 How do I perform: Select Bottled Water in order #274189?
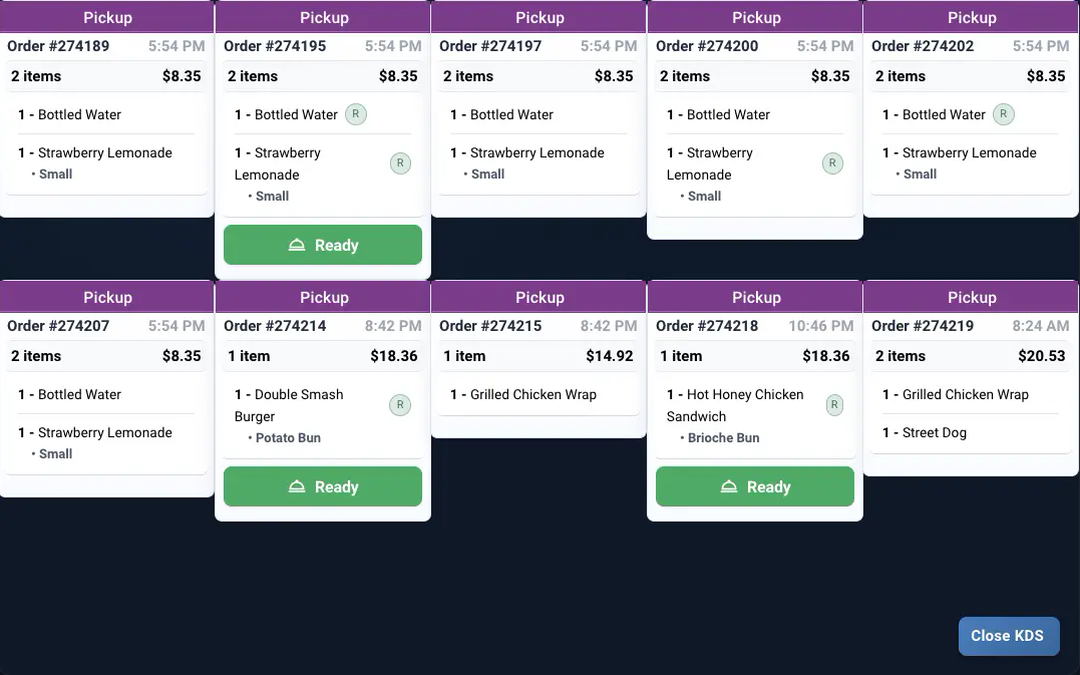pos(79,115)
